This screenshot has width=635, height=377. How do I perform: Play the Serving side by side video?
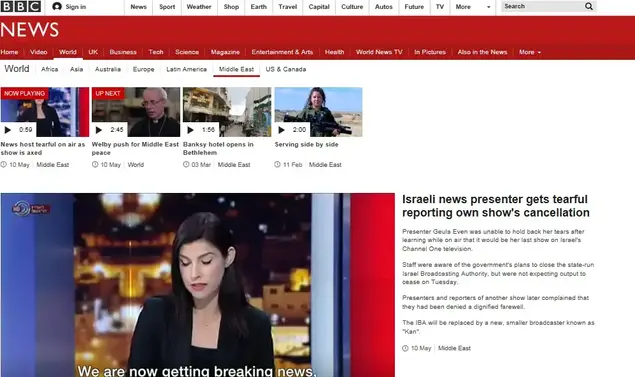tap(281, 130)
